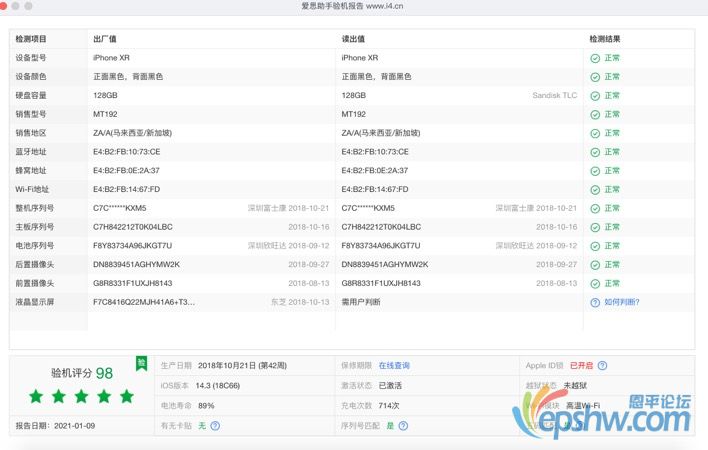Select 出厂值 Bluetooth address E4:B2:FB:10:73:CE
This screenshot has width=708, height=450.
(x=126, y=152)
